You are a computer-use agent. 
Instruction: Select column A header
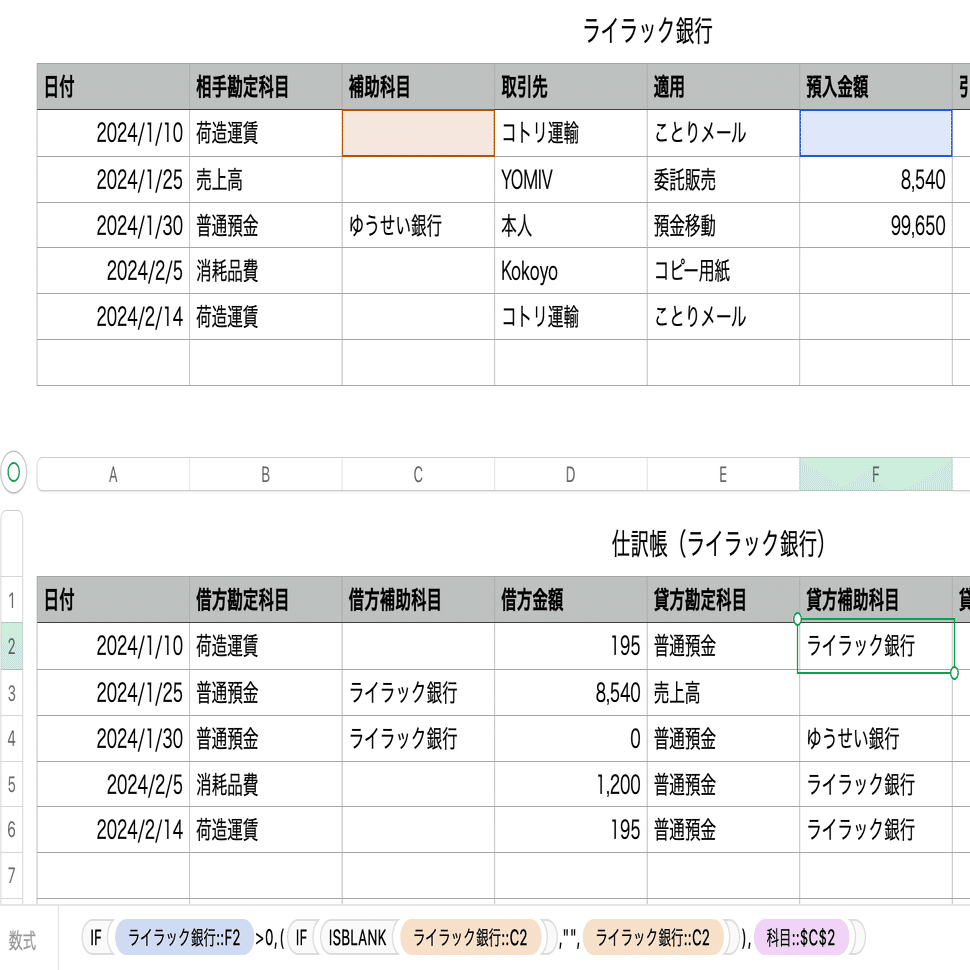[x=113, y=475]
